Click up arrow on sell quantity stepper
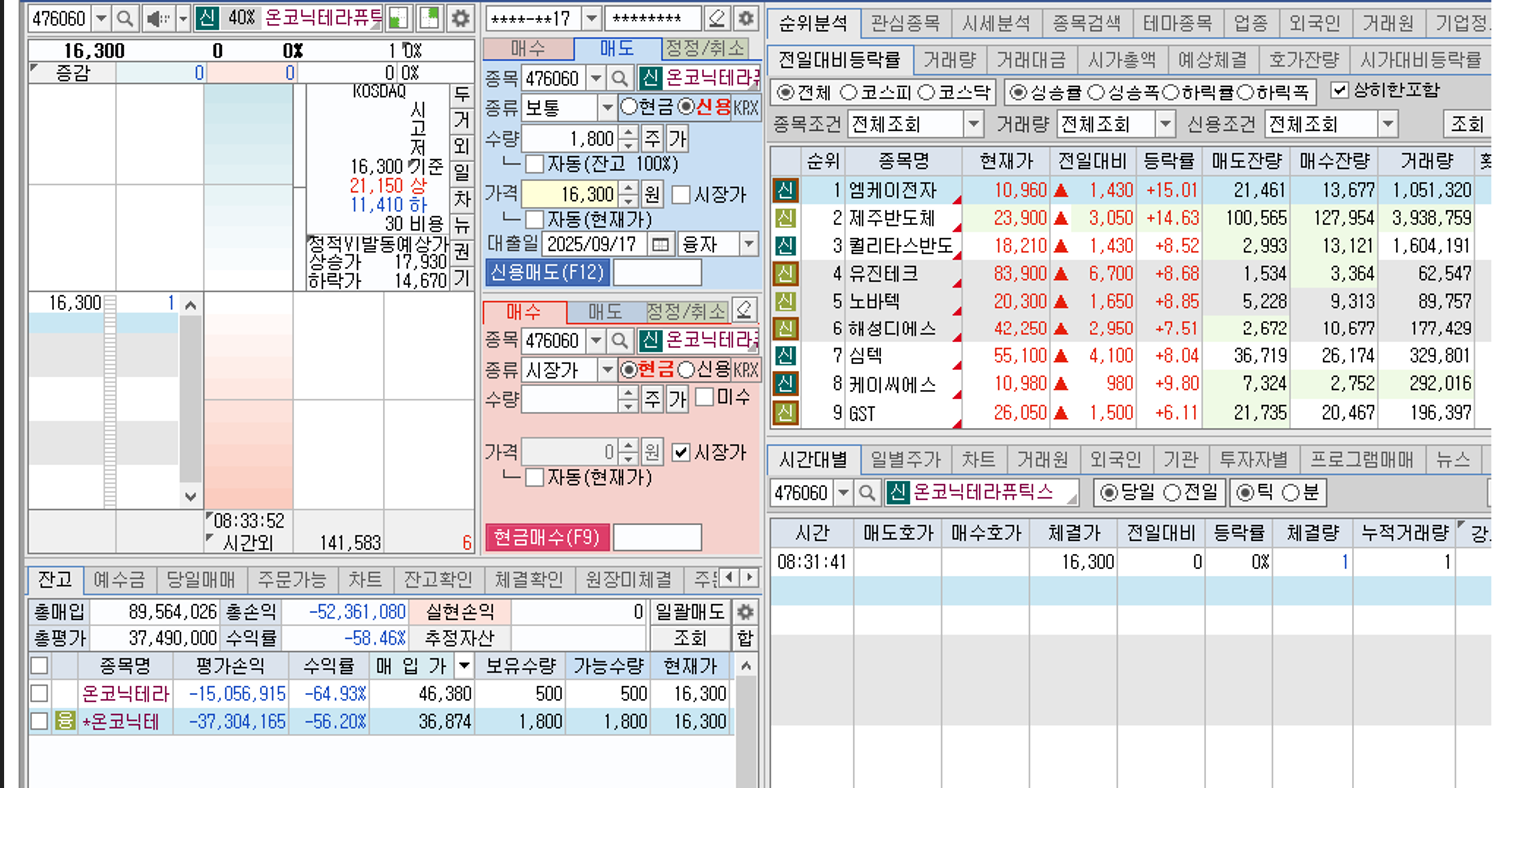The width and height of the screenshot is (1528, 864). 628,132
